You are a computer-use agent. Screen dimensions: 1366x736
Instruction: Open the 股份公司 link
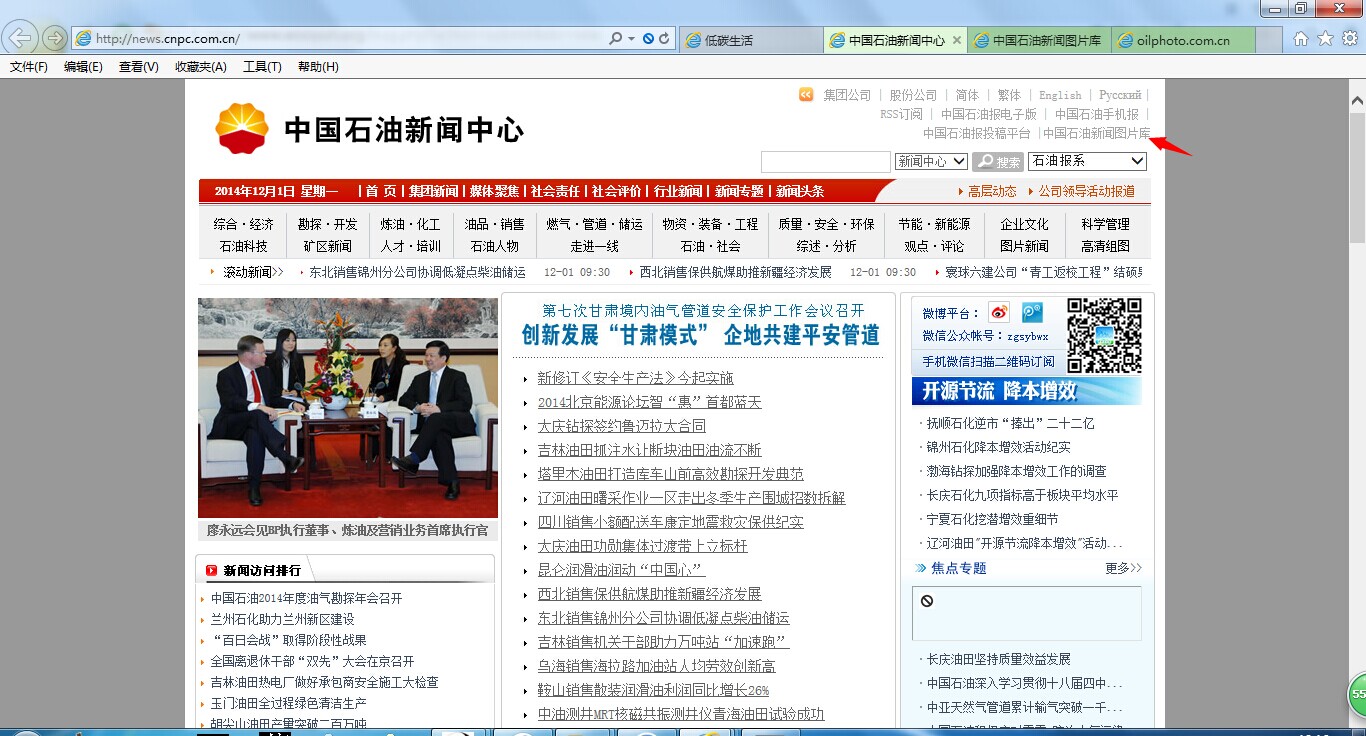pyautogui.click(x=913, y=95)
